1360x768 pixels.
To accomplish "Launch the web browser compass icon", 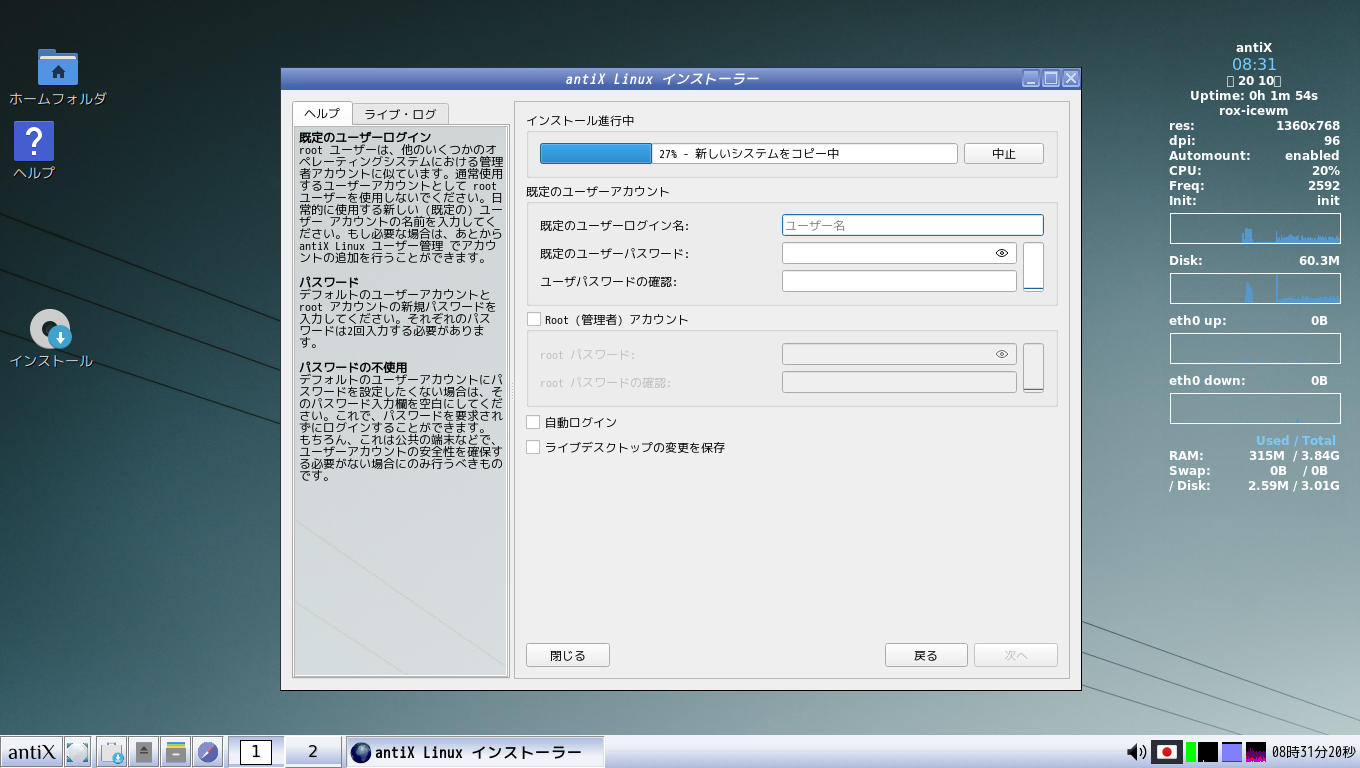I will (x=208, y=752).
